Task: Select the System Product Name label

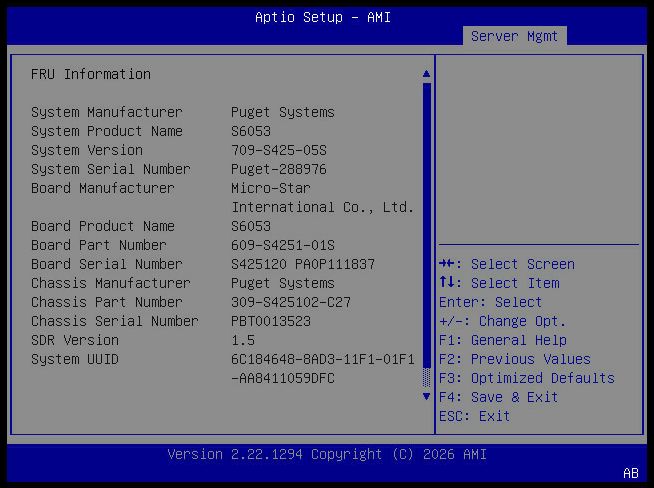Action: pyautogui.click(x=106, y=131)
